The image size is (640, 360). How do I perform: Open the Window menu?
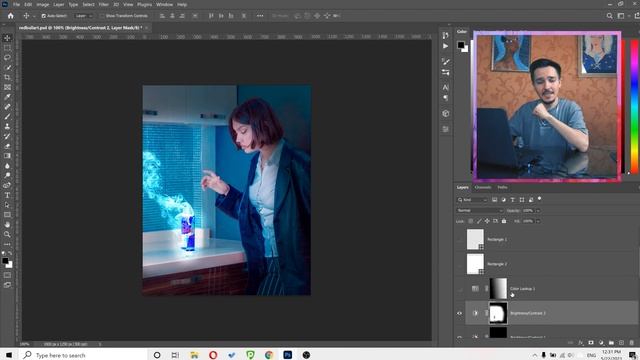pos(164,4)
